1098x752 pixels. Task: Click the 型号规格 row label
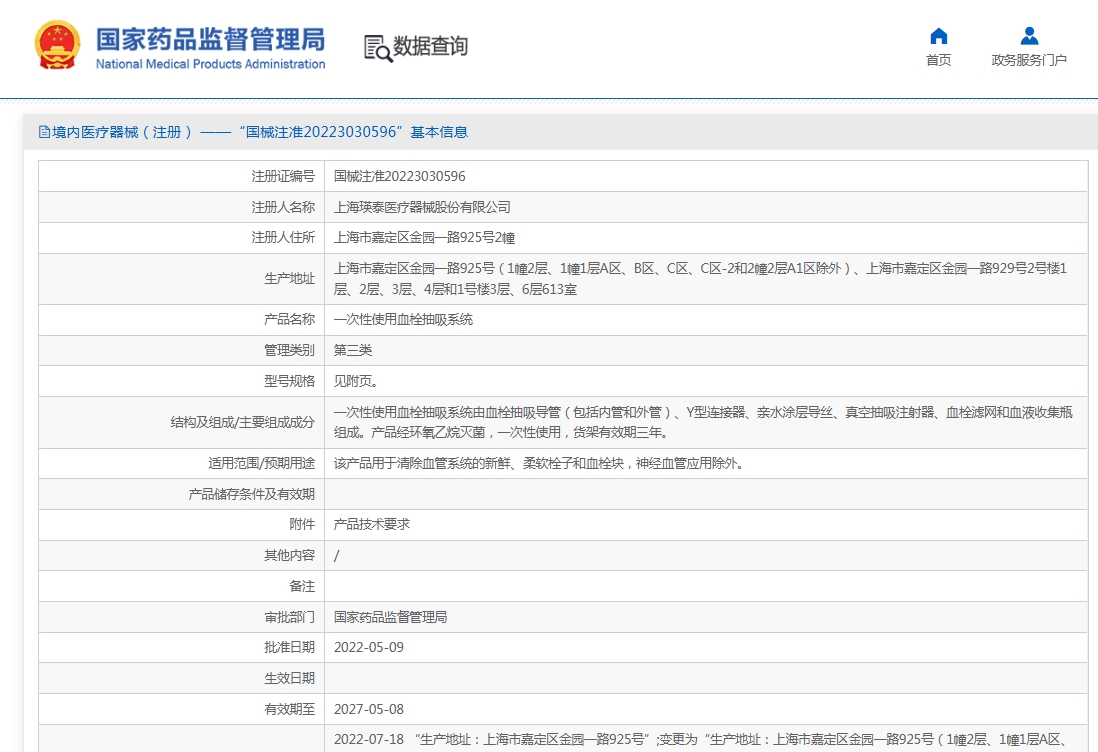pos(290,381)
